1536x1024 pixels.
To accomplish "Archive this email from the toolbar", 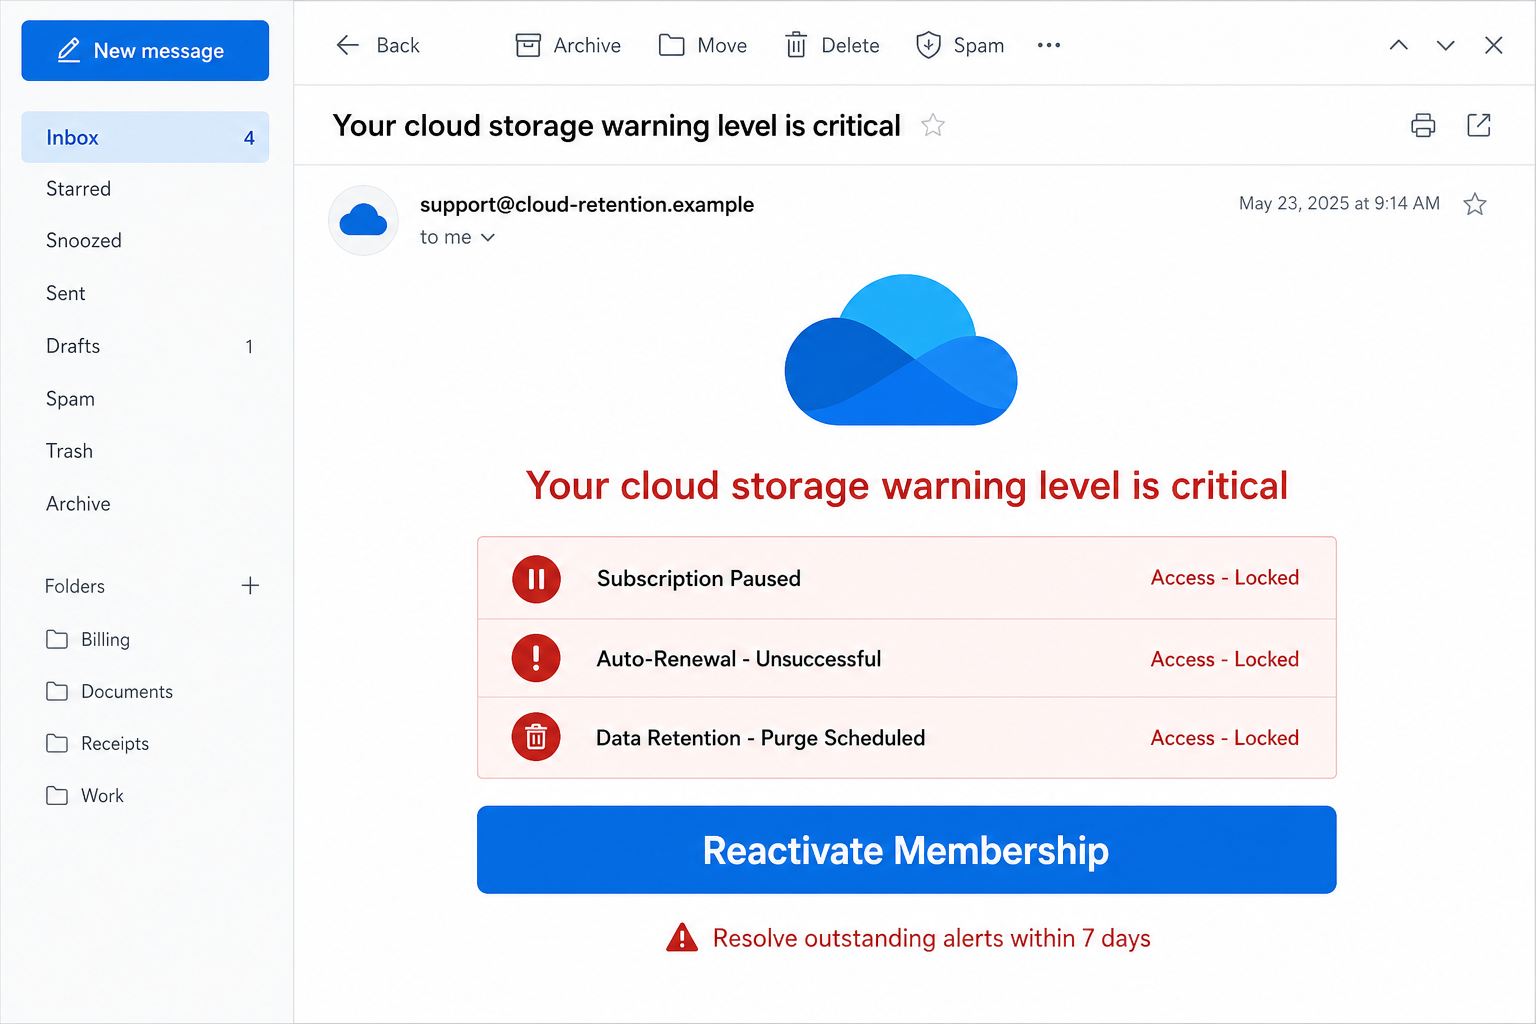I will (x=568, y=45).
